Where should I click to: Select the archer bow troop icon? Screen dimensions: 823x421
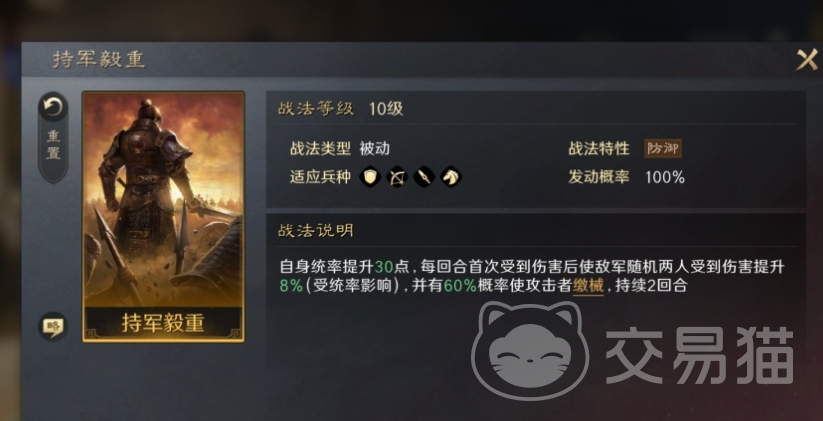[x=397, y=177]
